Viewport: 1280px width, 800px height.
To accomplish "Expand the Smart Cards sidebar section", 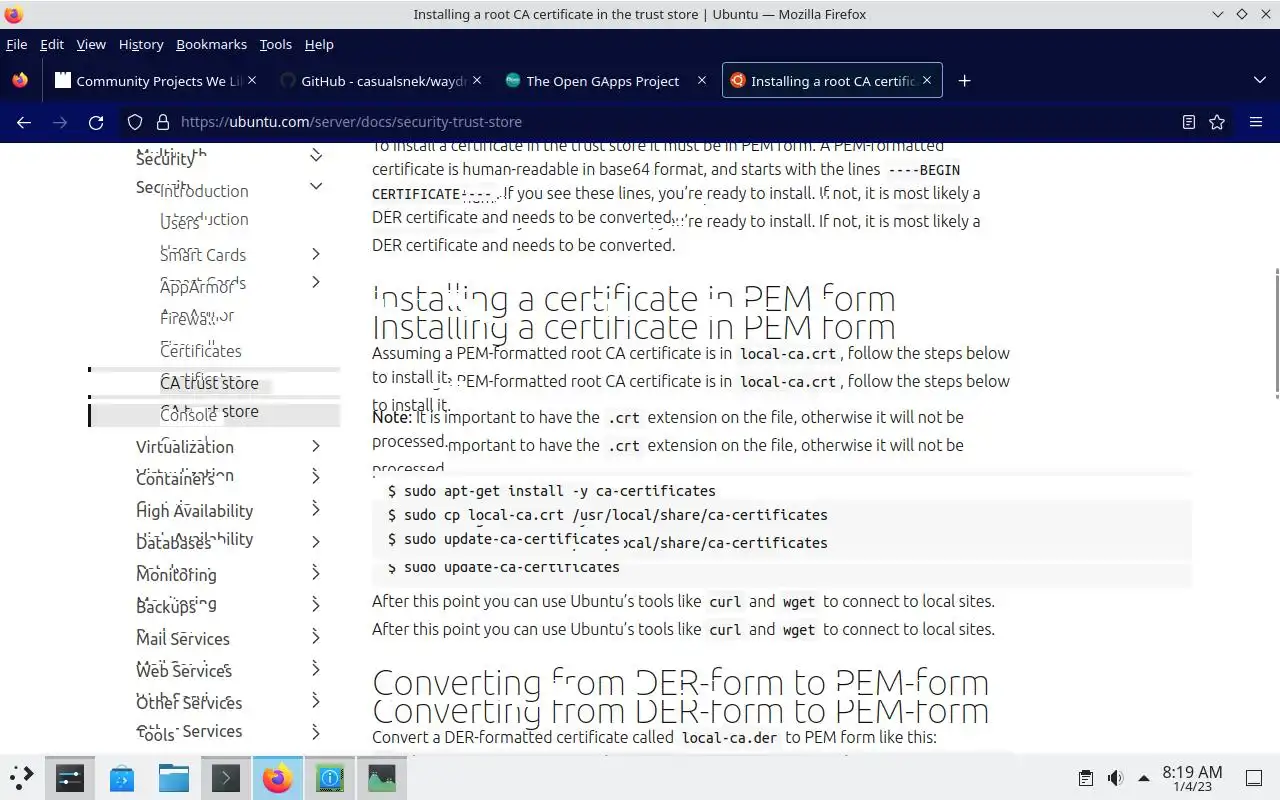I will tap(315, 255).
